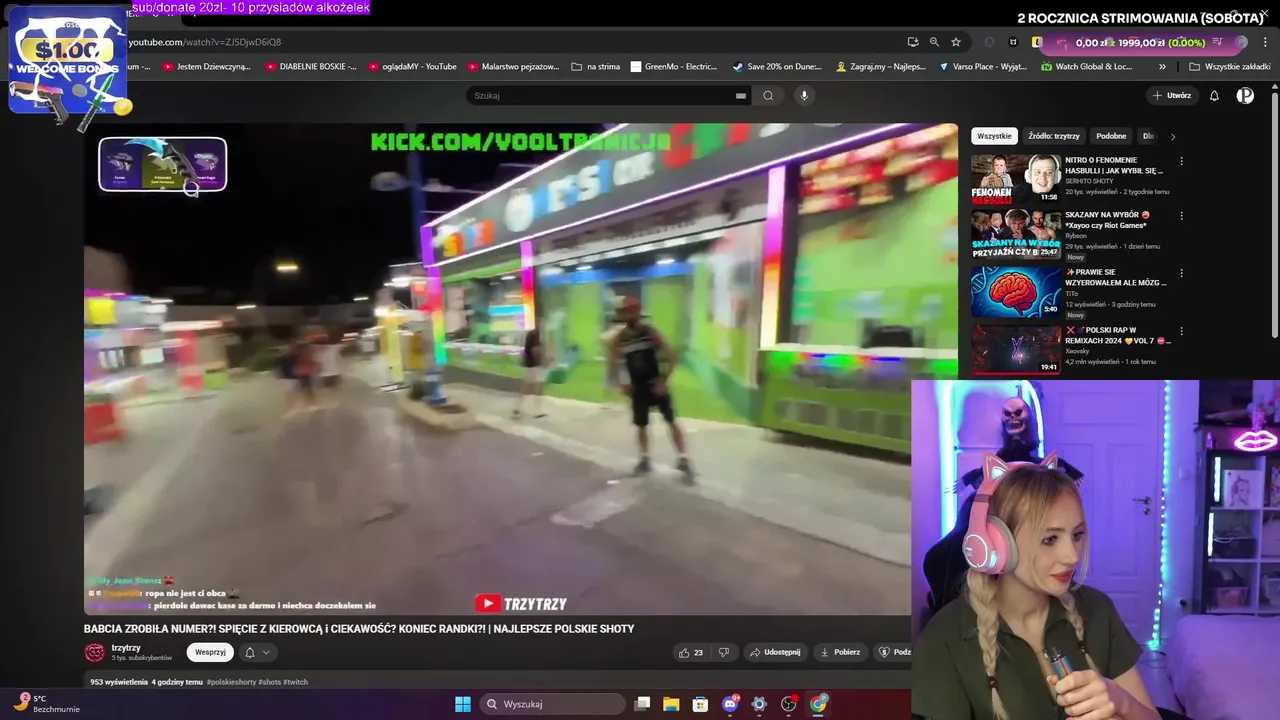Screen dimensions: 1280x720
Task: Select the Podobne filter chip
Action: [x=1111, y=136]
